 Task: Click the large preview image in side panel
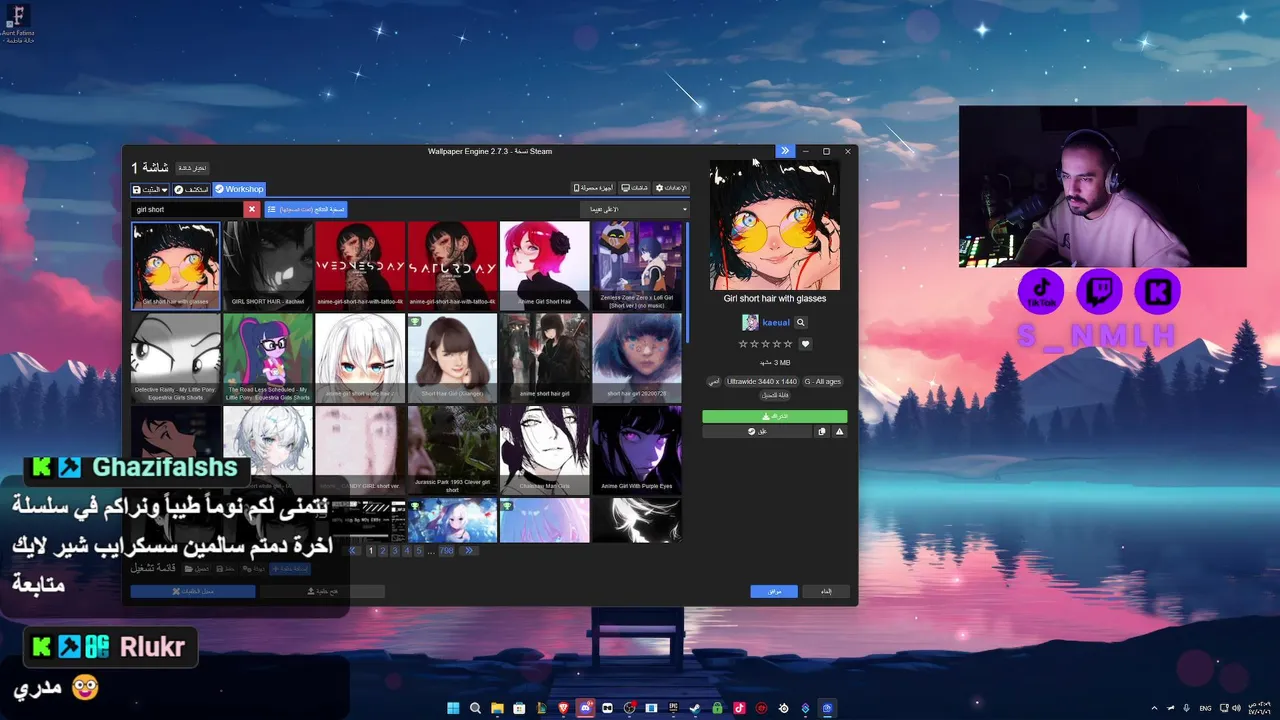pos(775,225)
